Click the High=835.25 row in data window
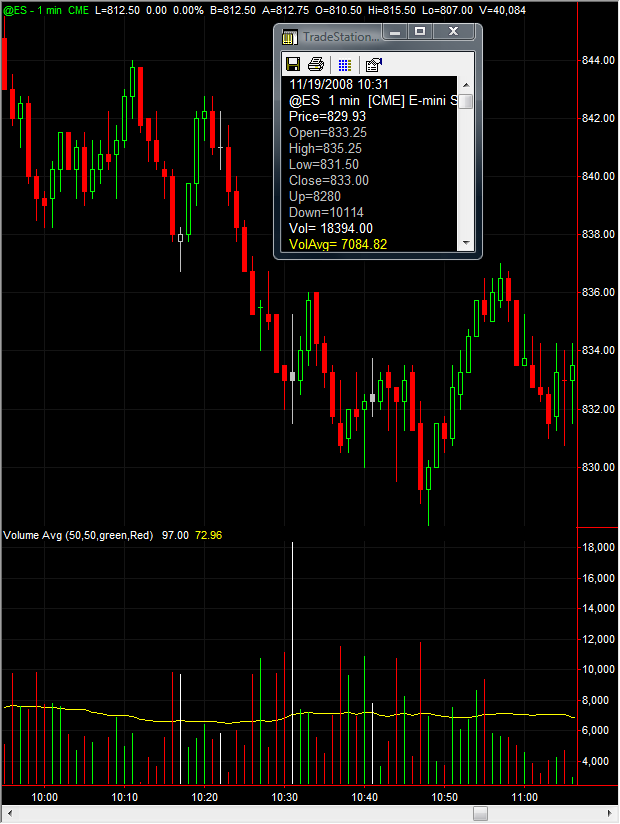The width and height of the screenshot is (620, 824). coord(325,149)
